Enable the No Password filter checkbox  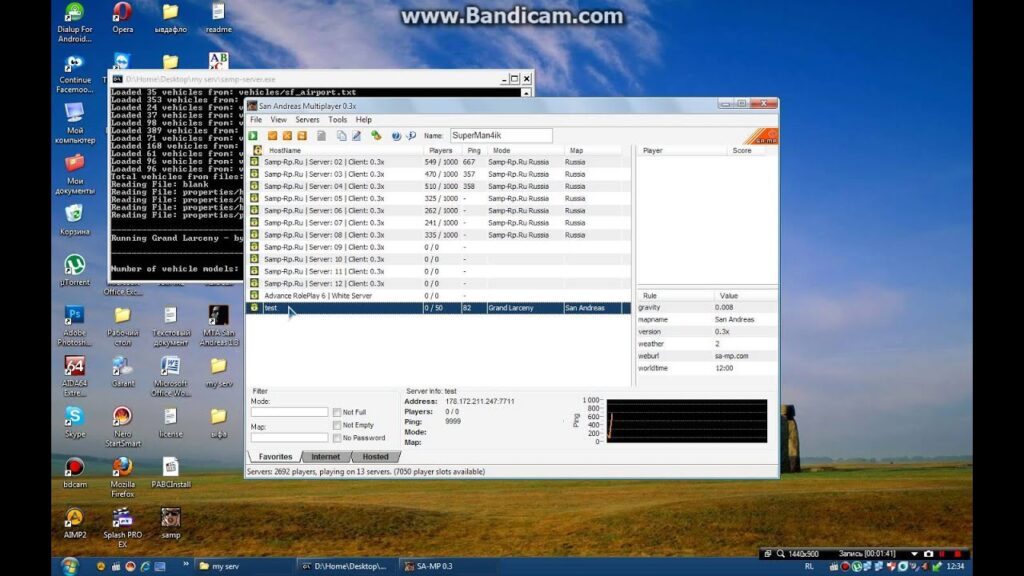pos(337,438)
